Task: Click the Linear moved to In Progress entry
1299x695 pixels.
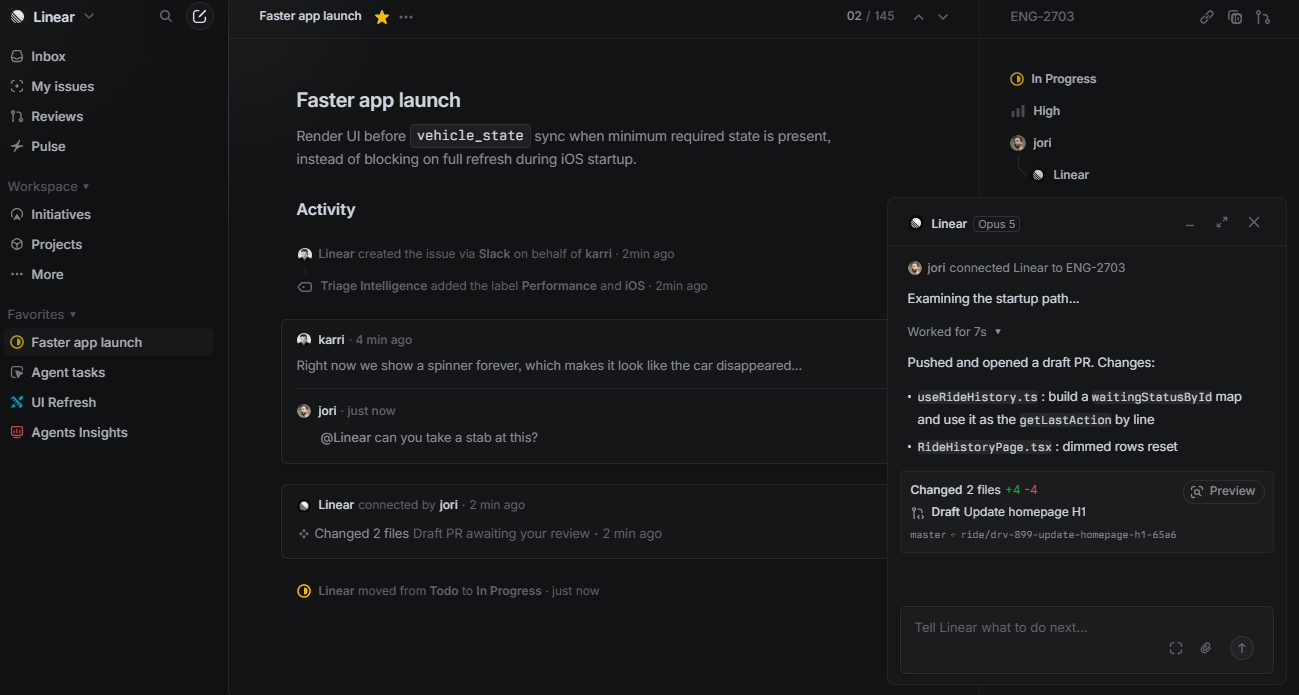Action: 448,591
